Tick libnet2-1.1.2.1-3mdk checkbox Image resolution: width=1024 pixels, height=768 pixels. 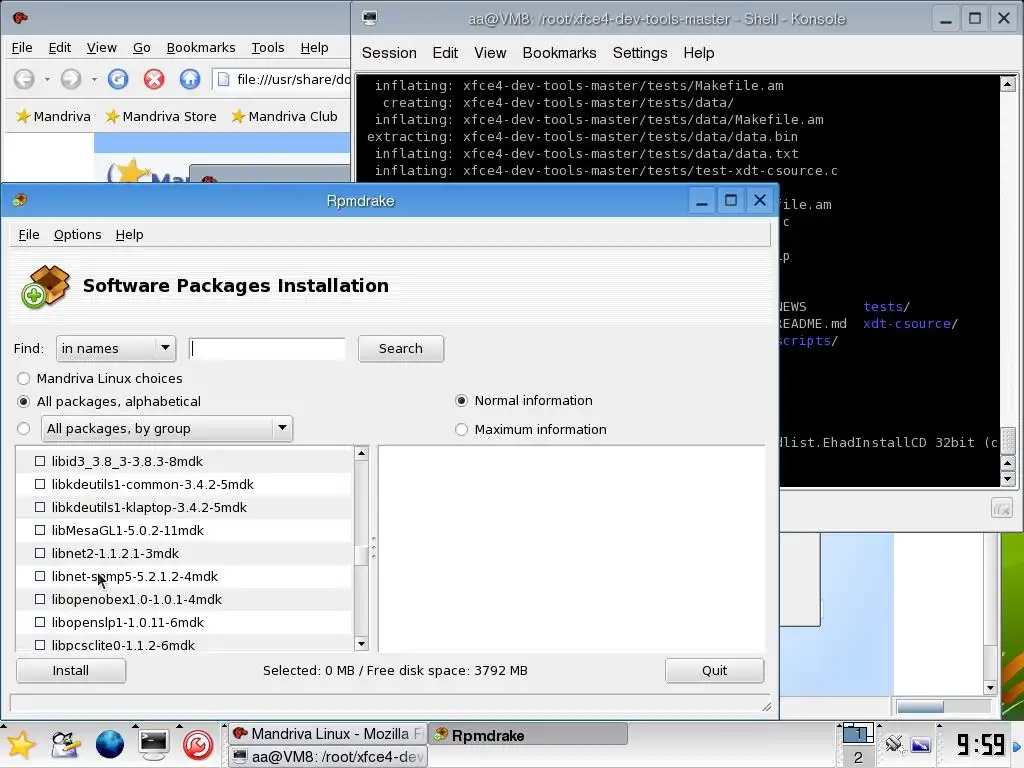(40, 552)
